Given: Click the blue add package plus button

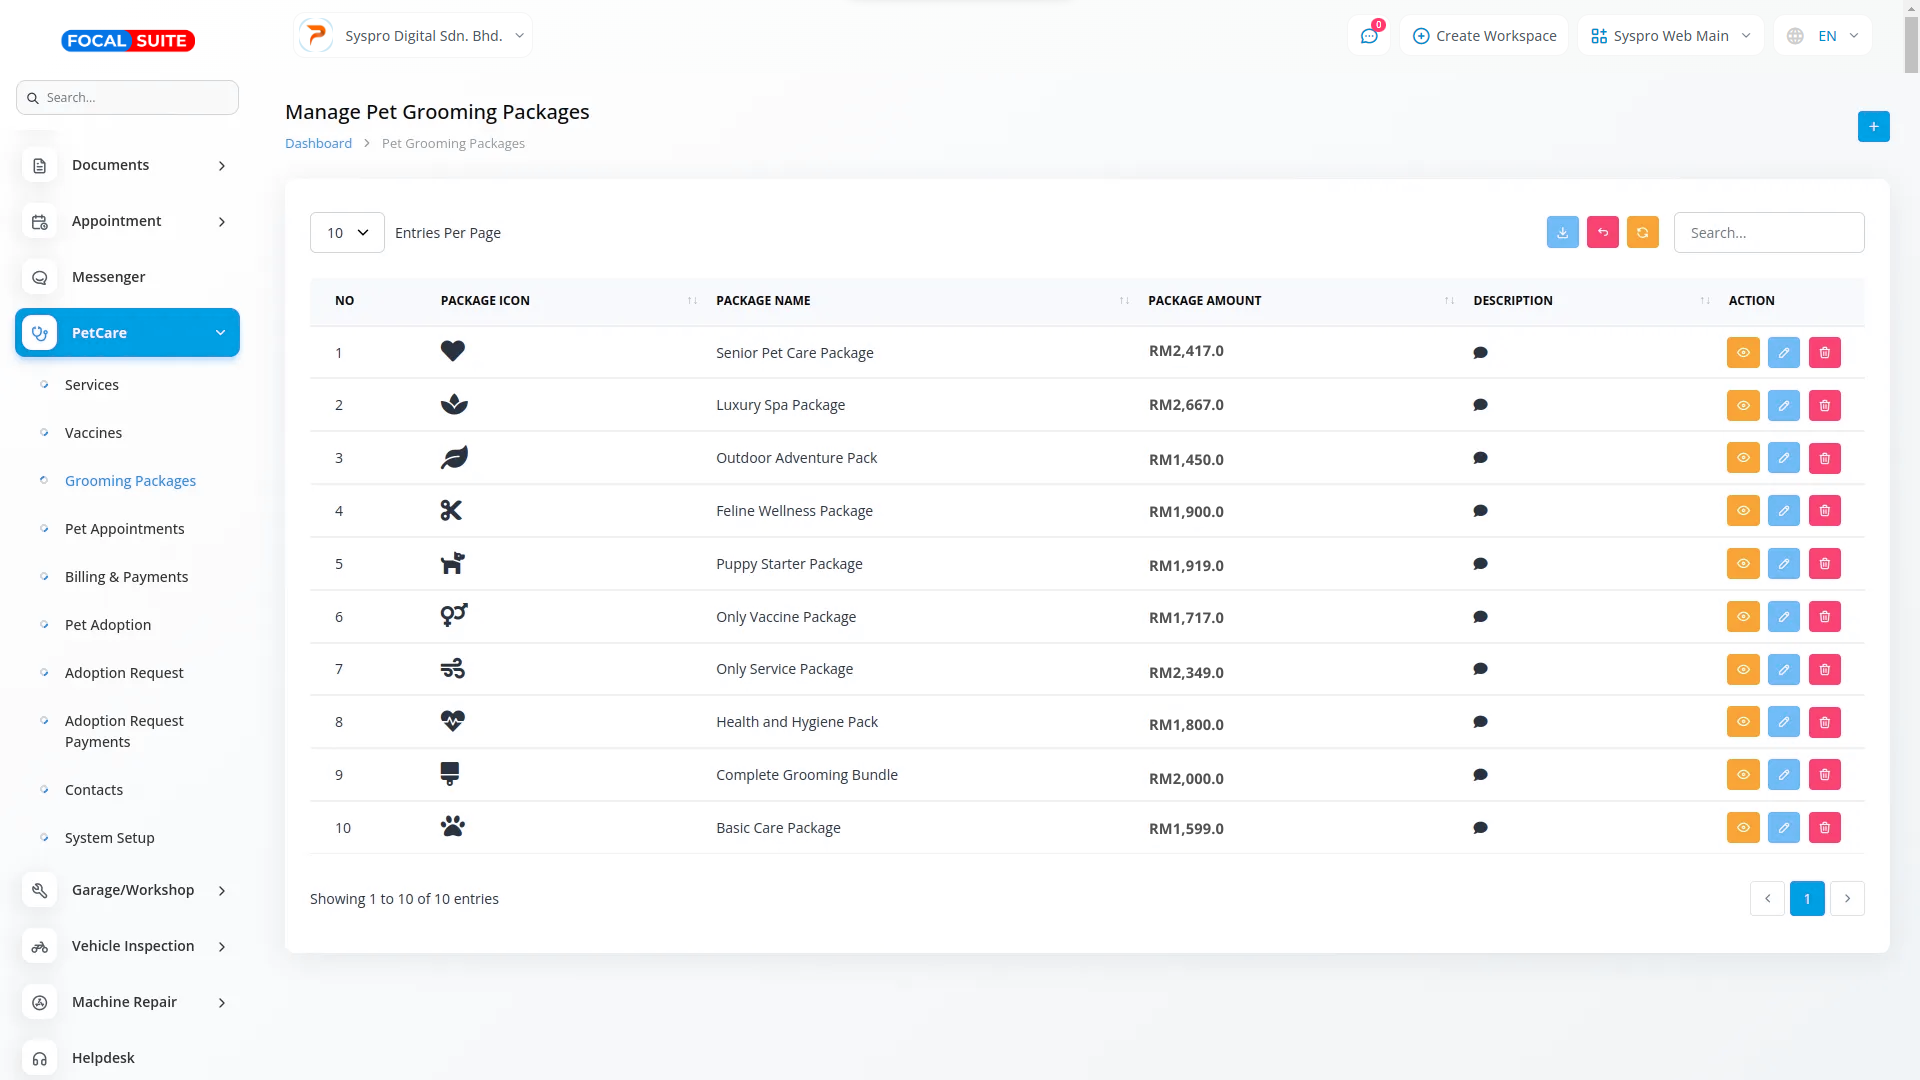Looking at the screenshot, I should (x=1873, y=127).
